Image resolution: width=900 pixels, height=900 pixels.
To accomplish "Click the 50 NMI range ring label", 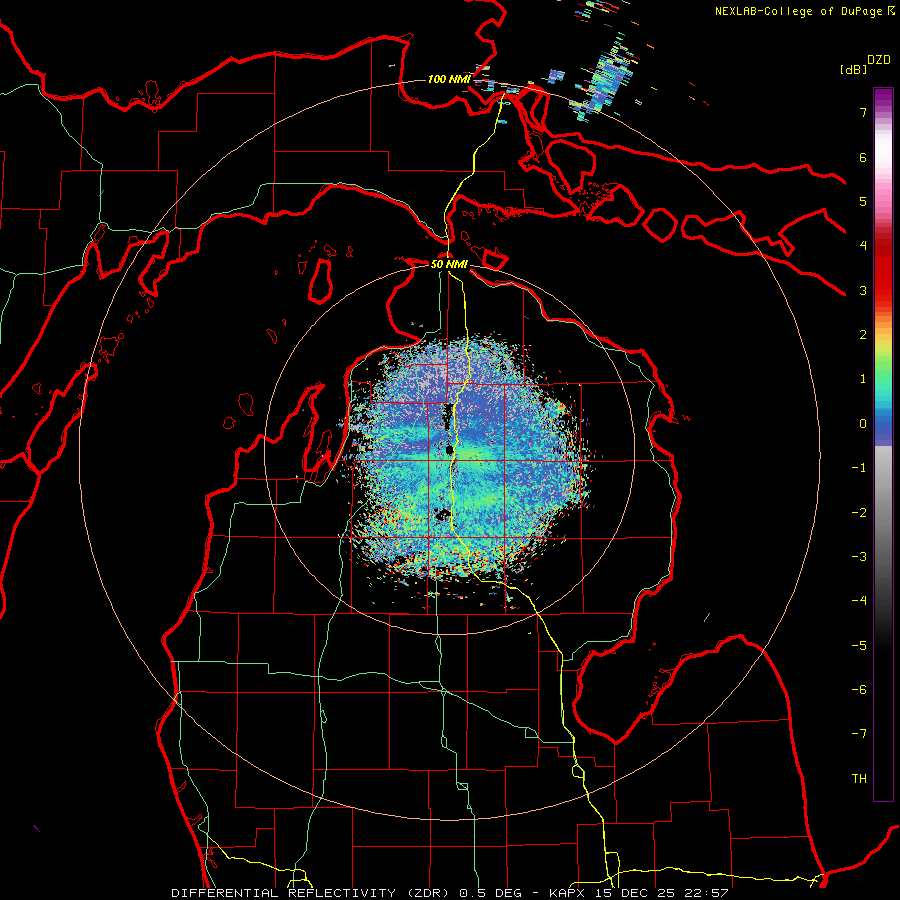I will (x=449, y=264).
